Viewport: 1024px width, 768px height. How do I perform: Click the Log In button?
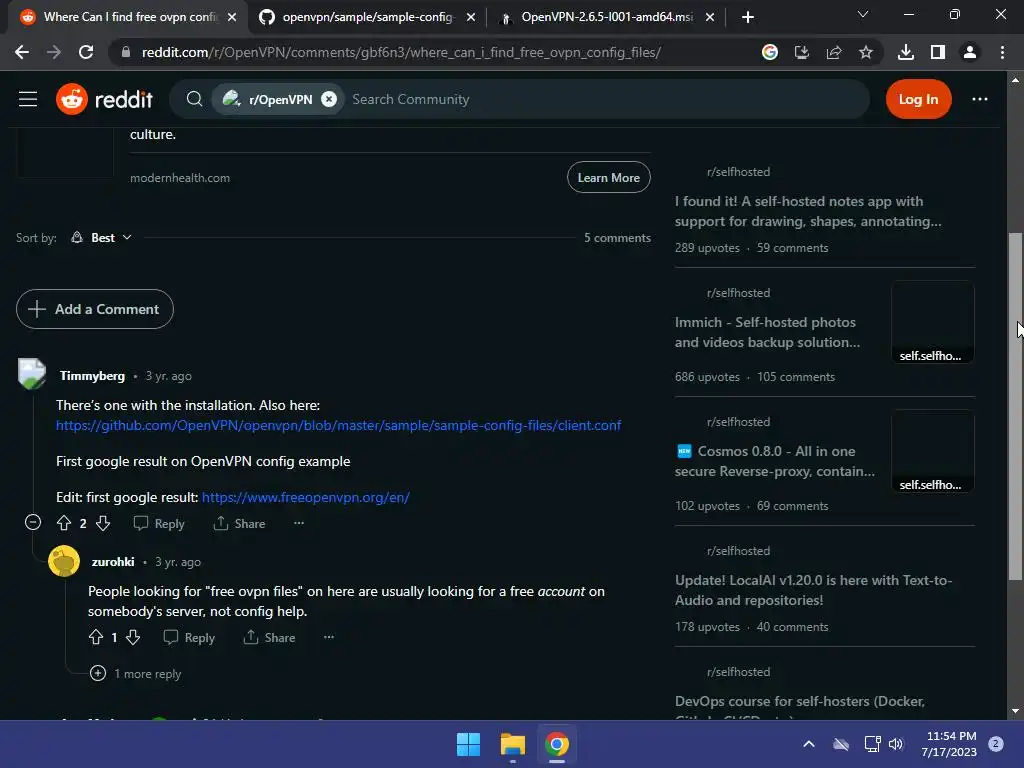(918, 99)
